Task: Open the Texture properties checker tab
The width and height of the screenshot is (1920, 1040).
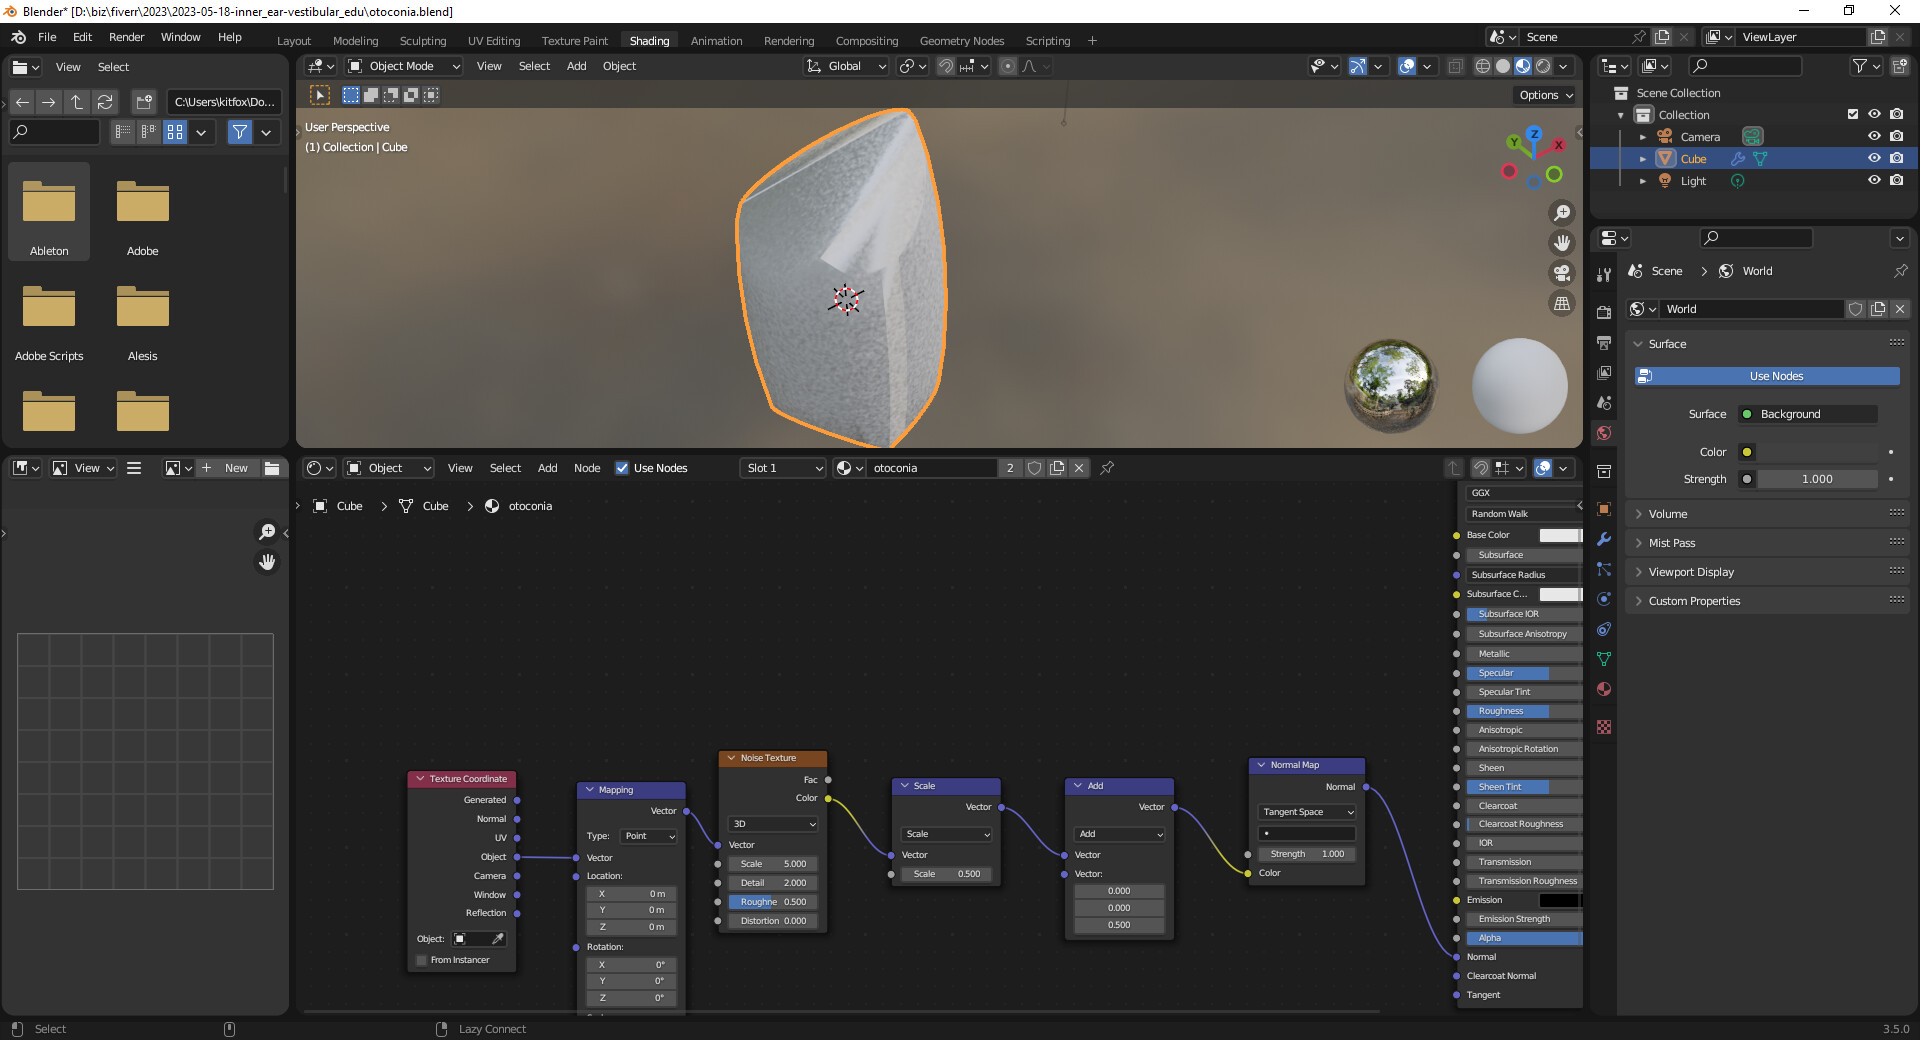Action: tap(1604, 725)
